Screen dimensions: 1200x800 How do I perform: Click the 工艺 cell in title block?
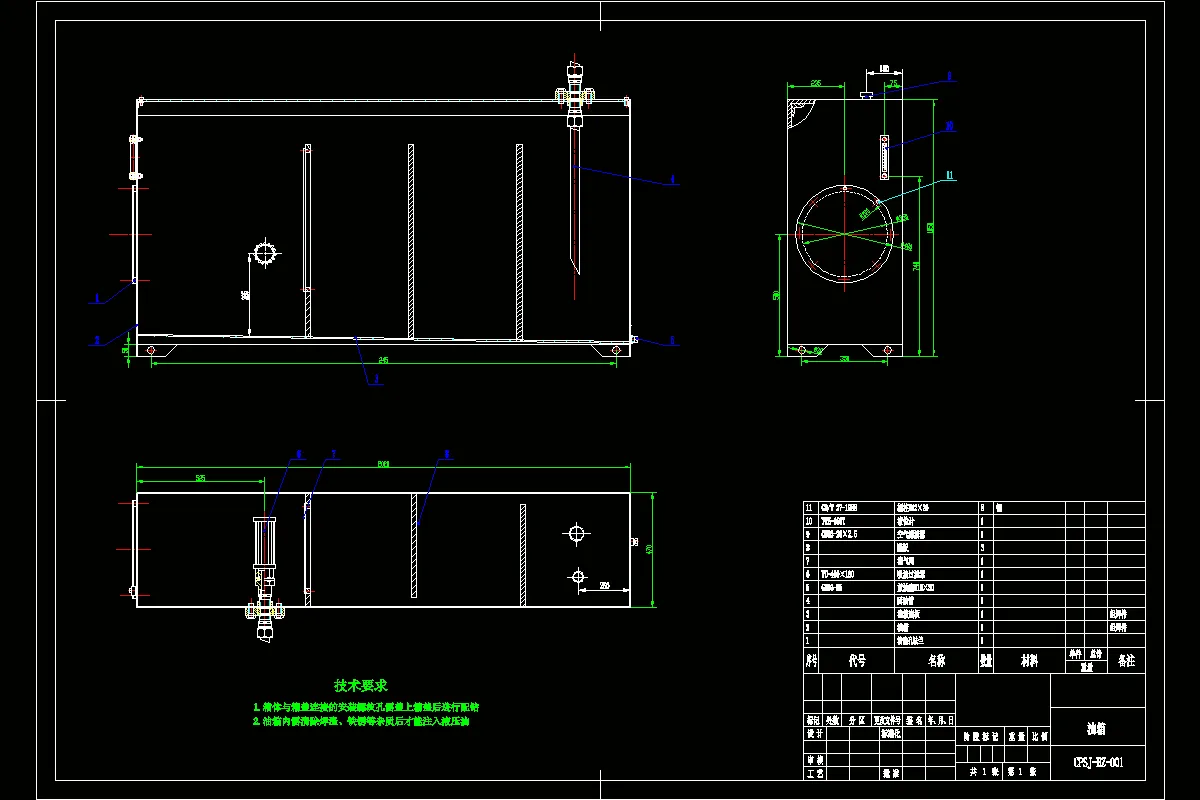[x=814, y=773]
